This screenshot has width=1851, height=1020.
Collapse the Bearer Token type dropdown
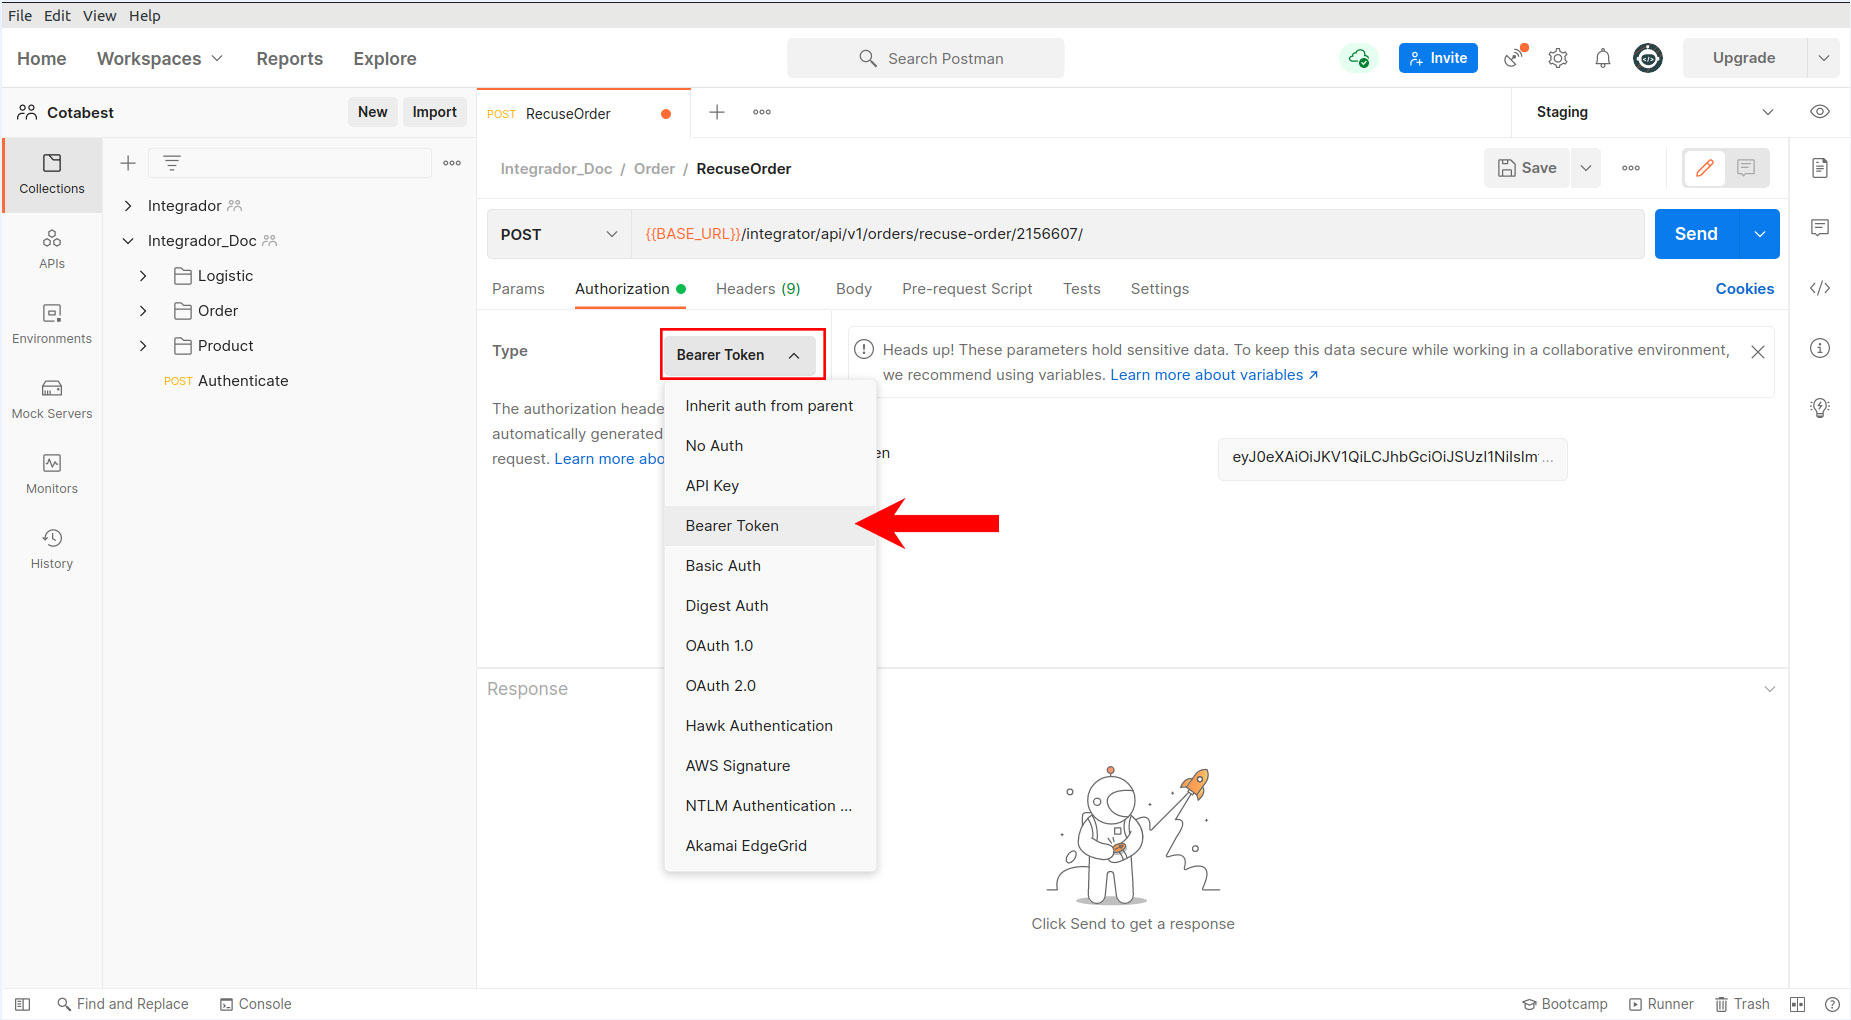pyautogui.click(x=741, y=355)
